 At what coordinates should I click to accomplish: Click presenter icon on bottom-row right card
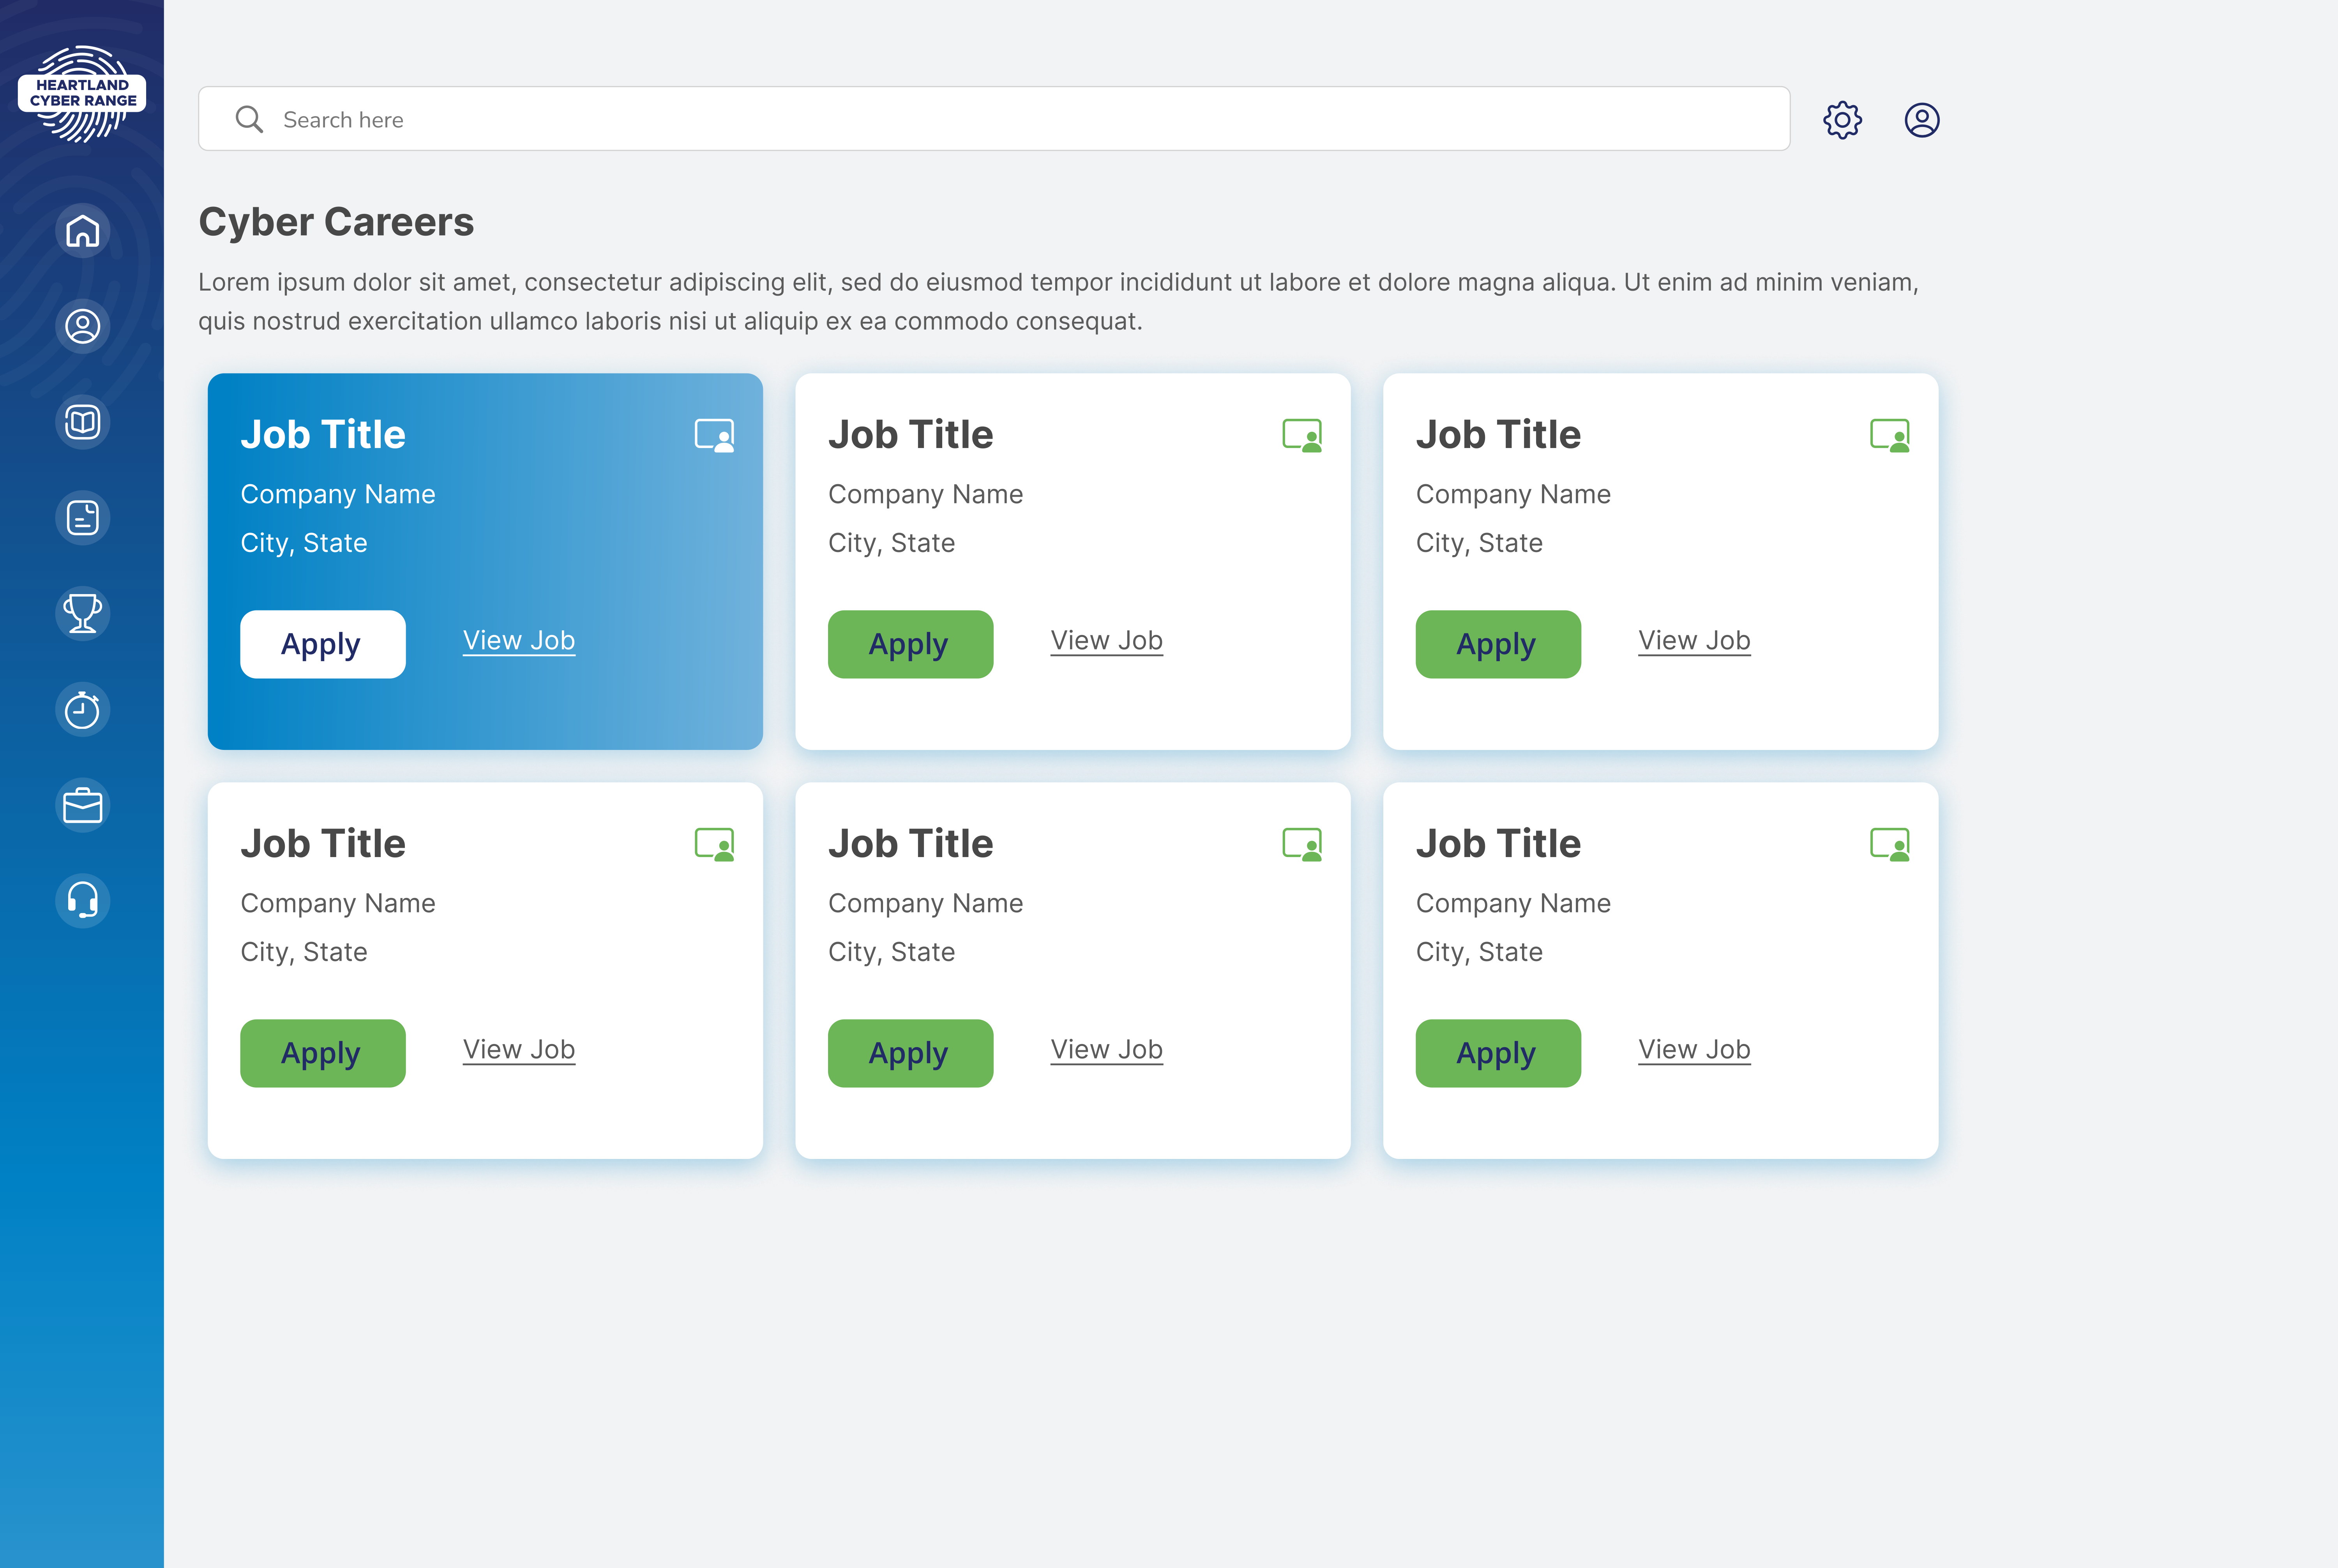tap(1890, 845)
